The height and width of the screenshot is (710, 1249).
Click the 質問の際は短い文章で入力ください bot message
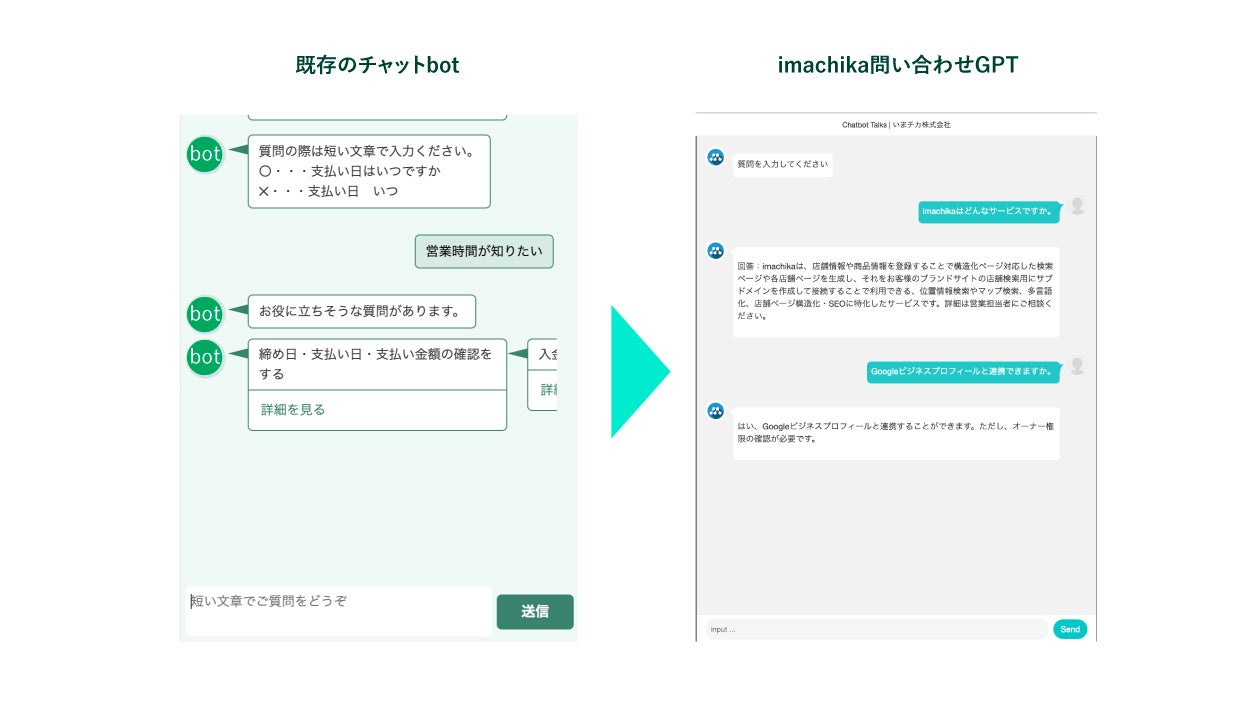tap(369, 171)
